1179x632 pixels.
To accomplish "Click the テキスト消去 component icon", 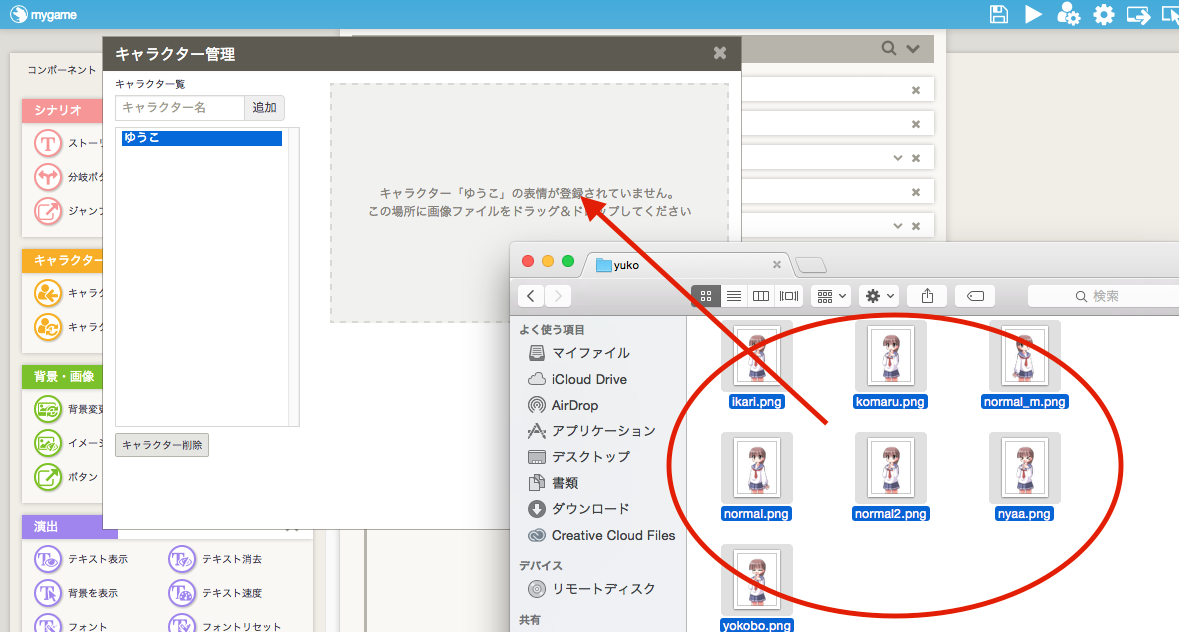I will [182, 559].
